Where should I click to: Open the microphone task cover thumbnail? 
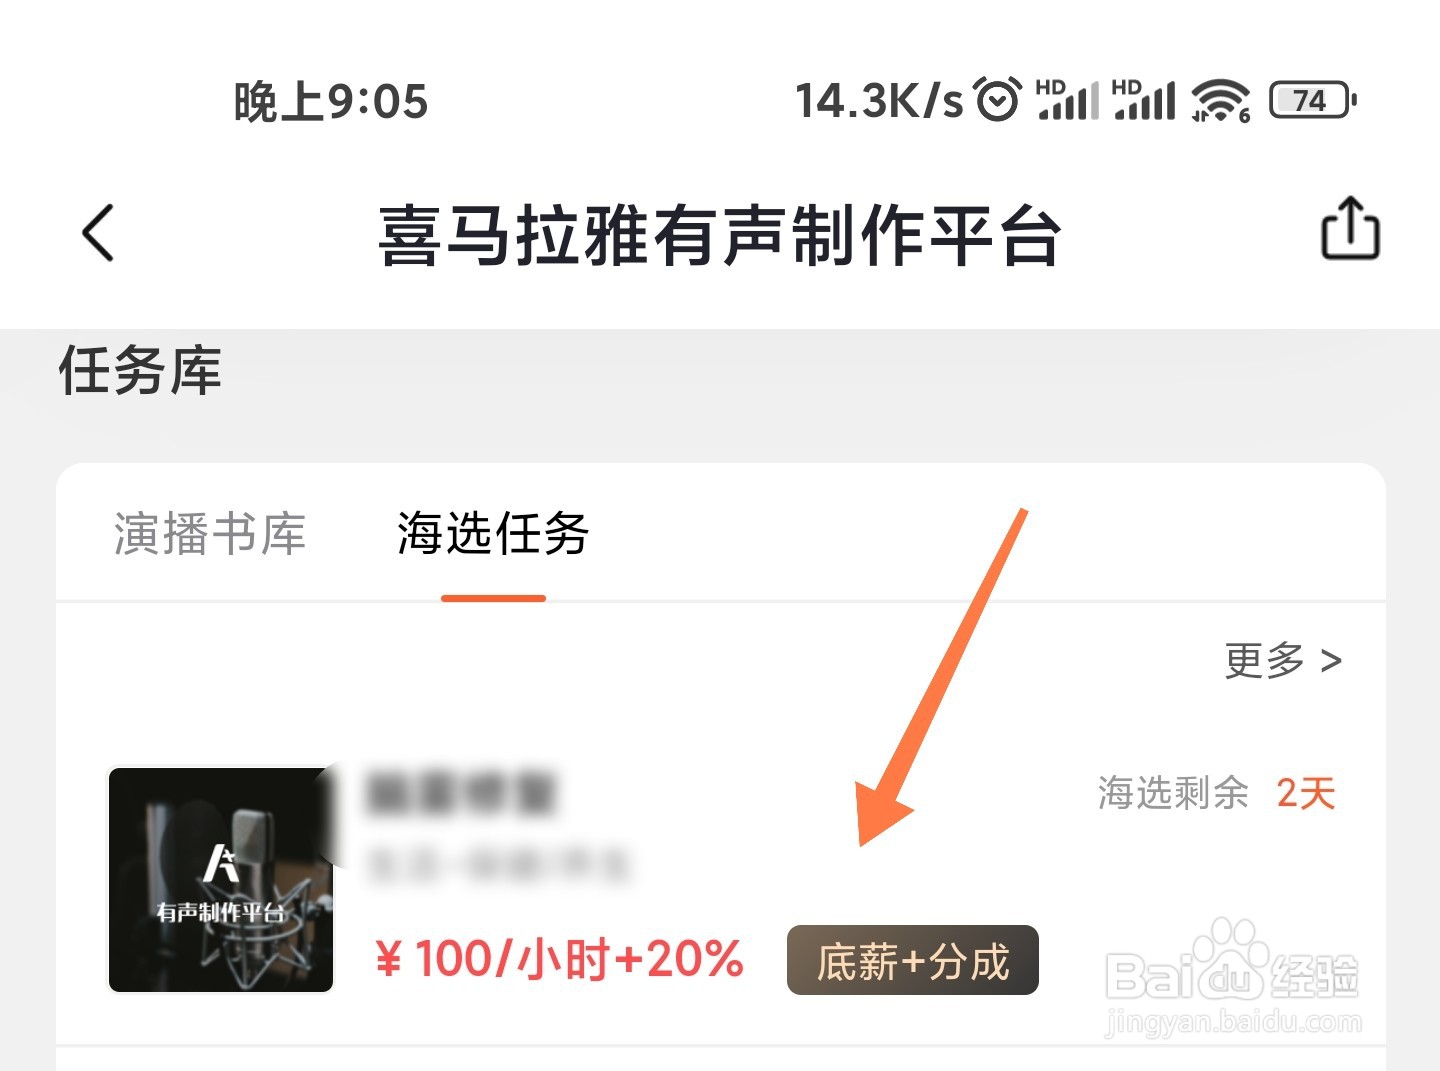coord(221,880)
